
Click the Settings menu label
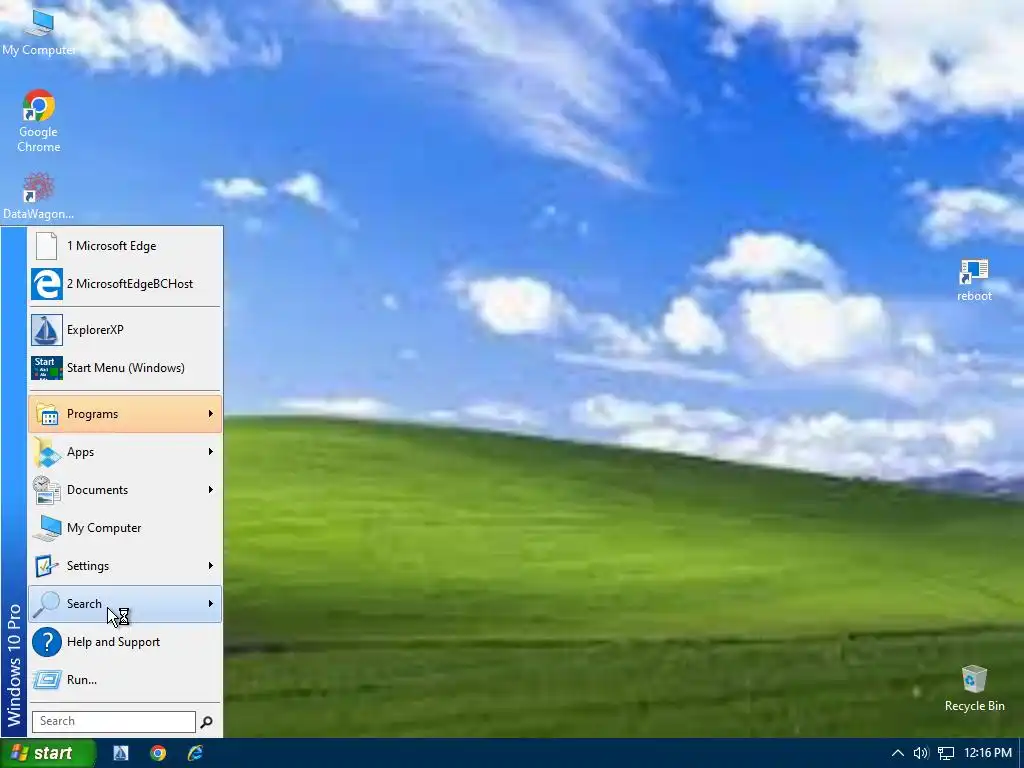[88, 566]
